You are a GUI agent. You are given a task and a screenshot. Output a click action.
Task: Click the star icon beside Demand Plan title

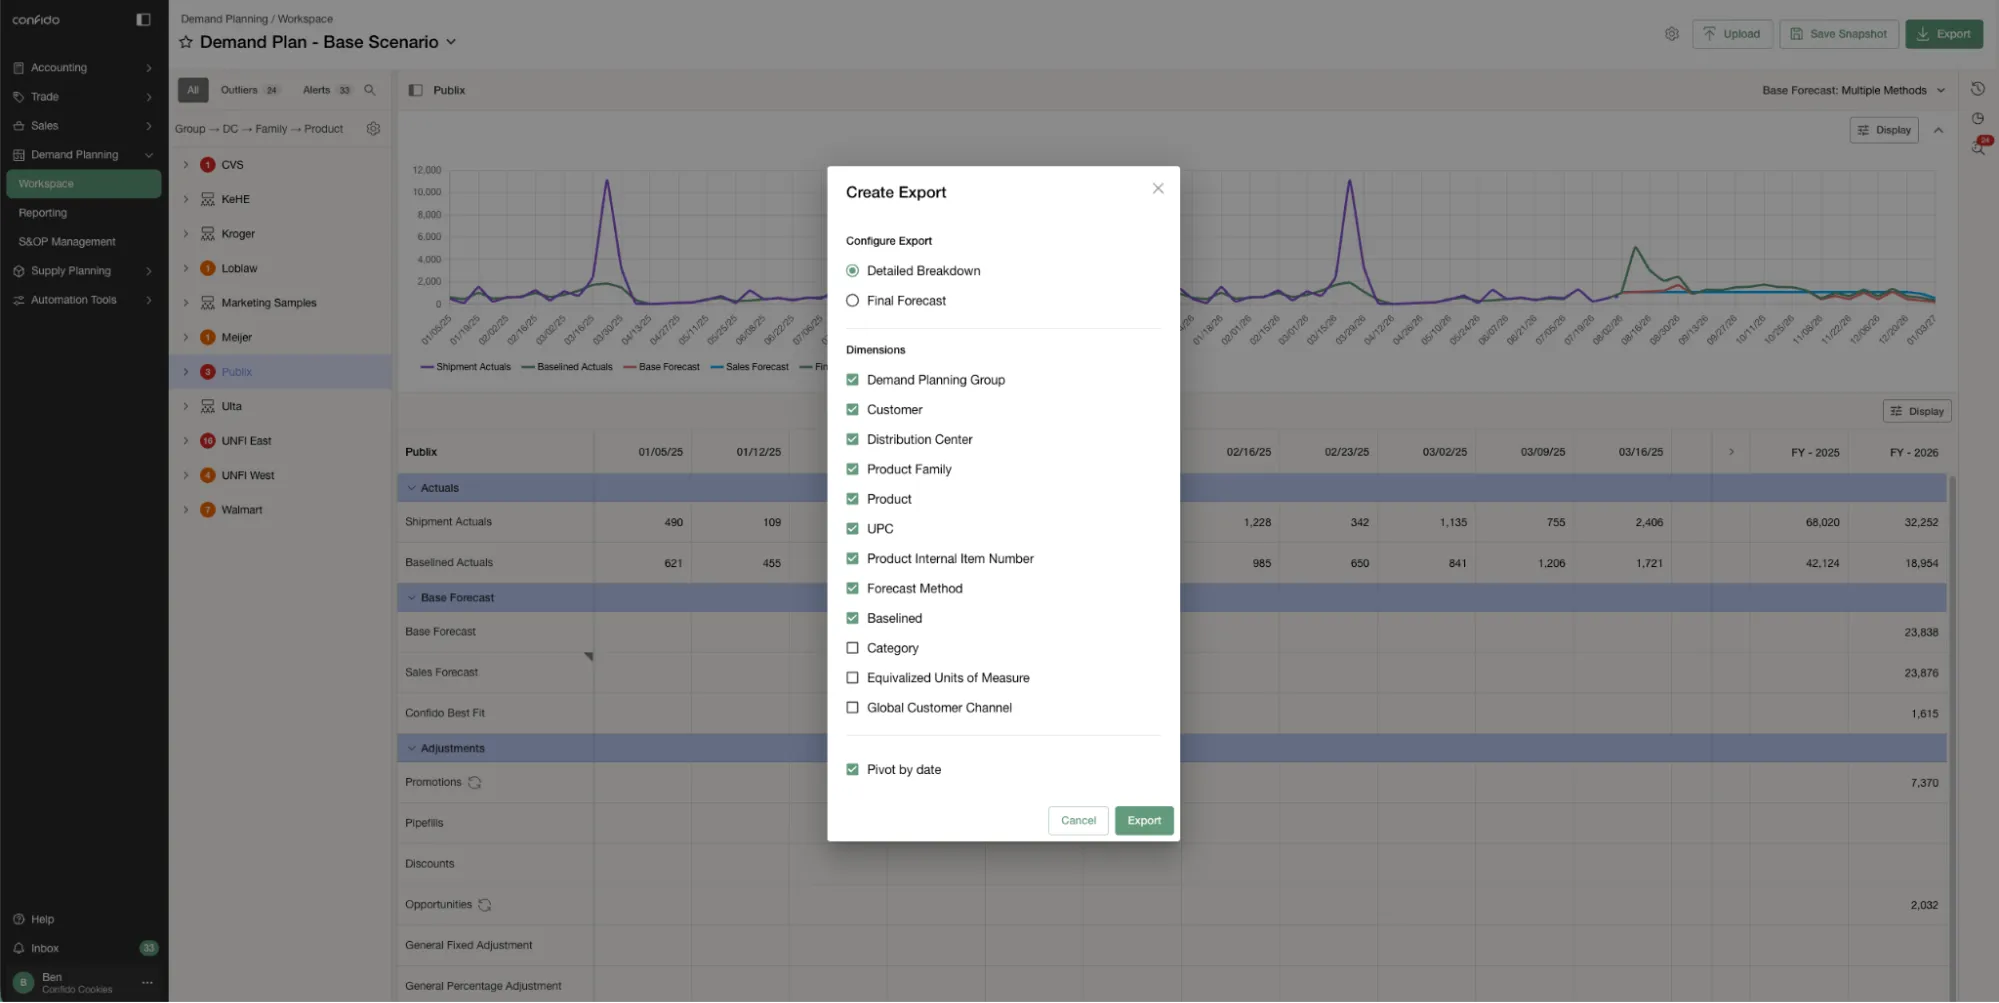[x=186, y=42]
